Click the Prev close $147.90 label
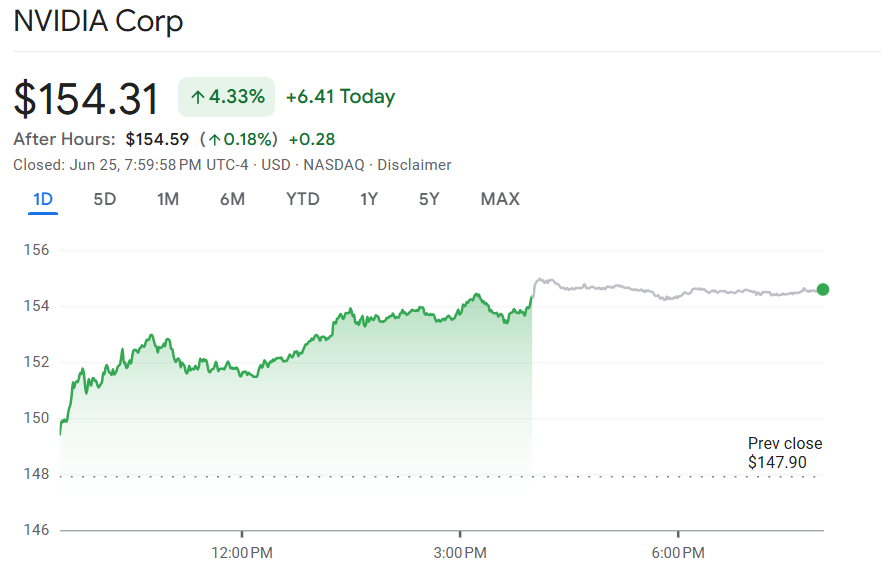The image size is (881, 575). pos(785,453)
